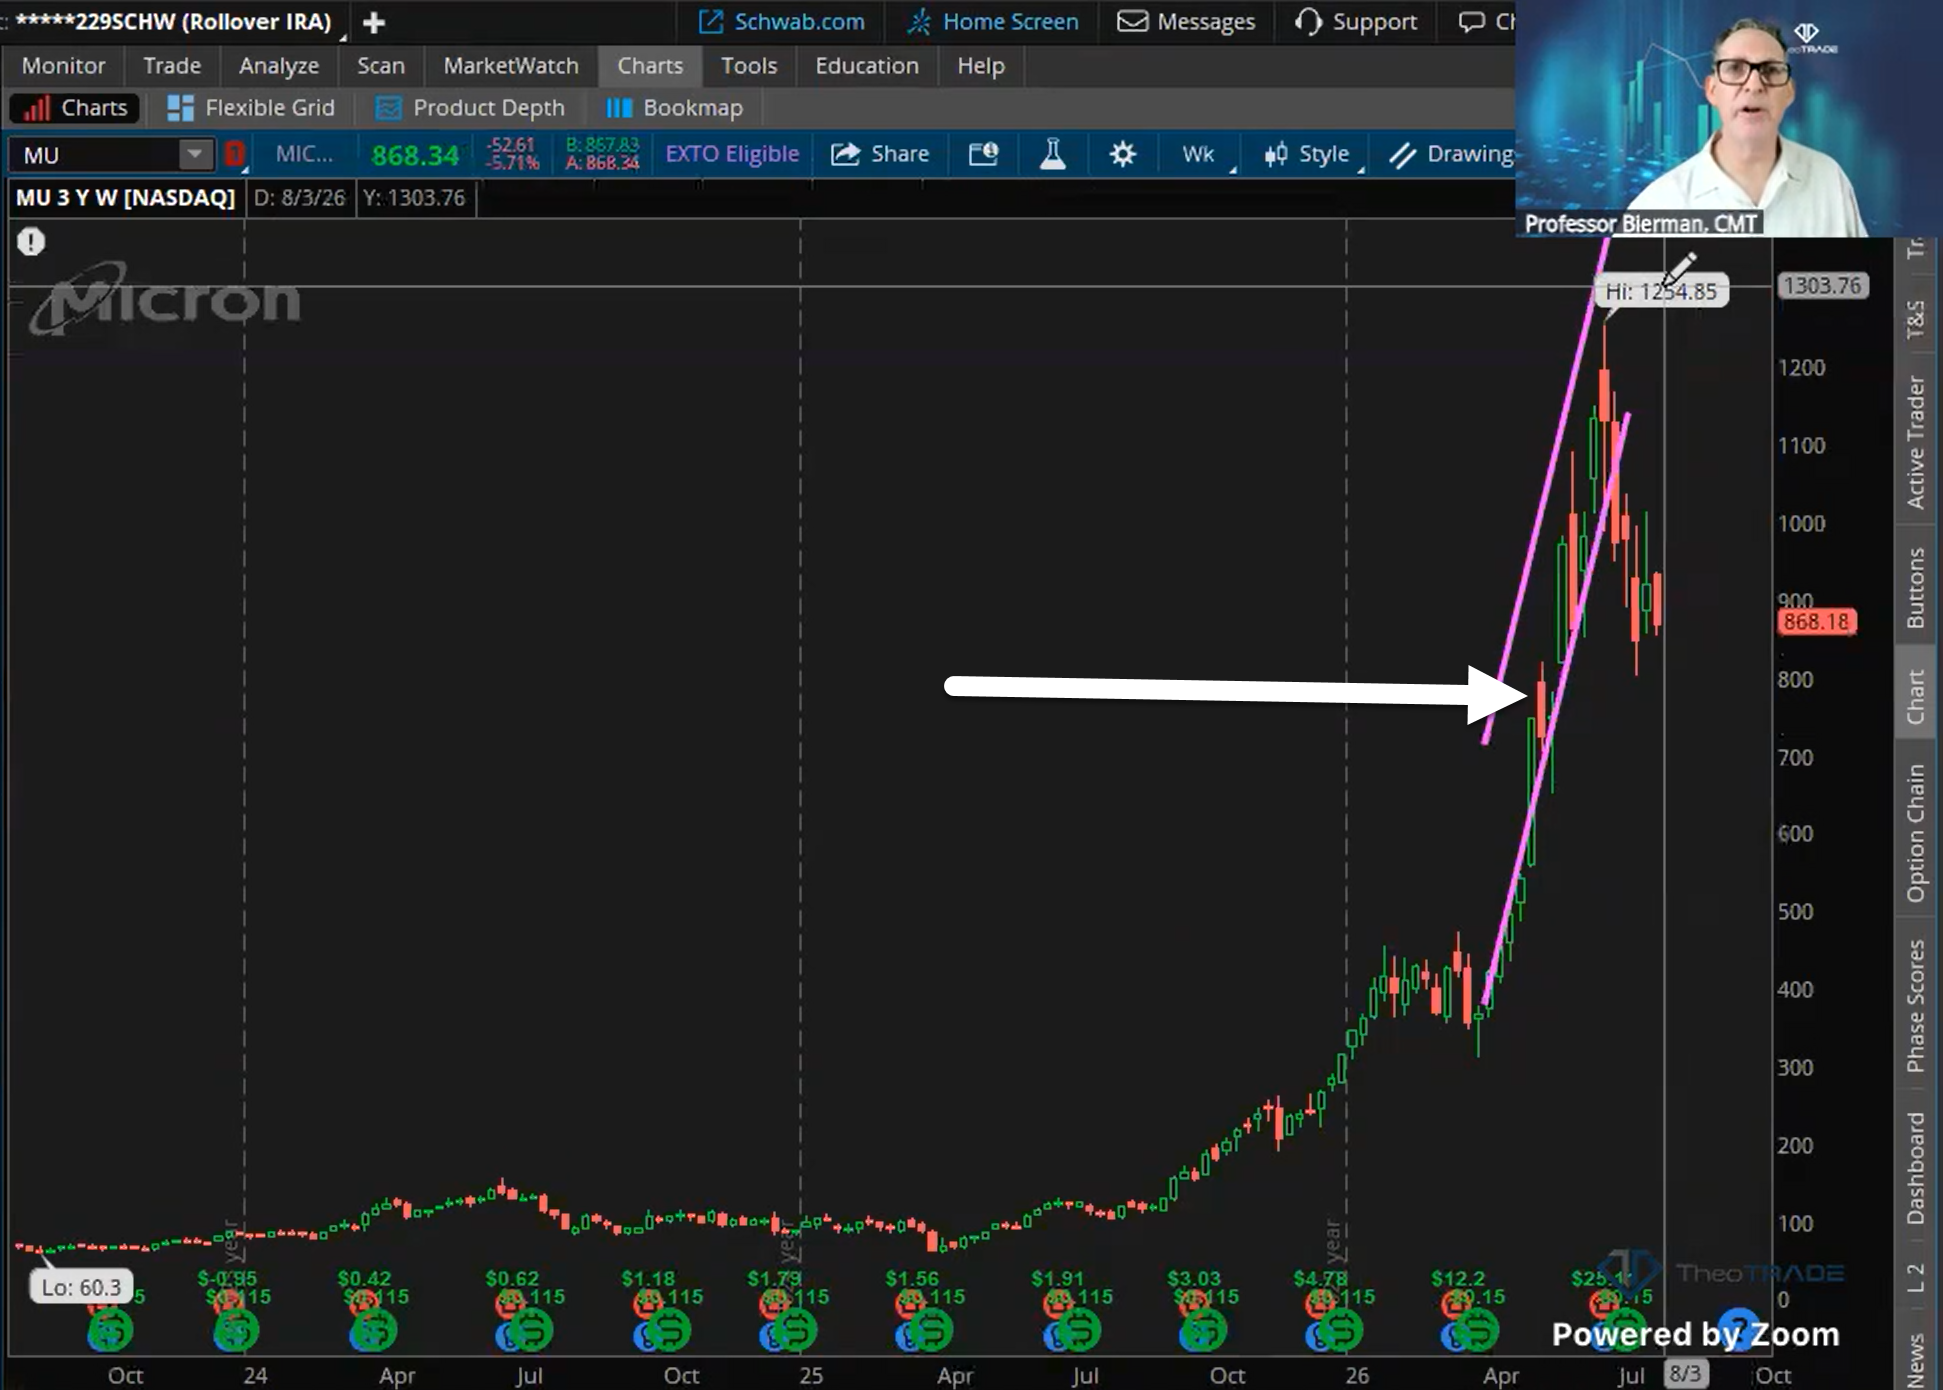This screenshot has width=1943, height=1390.
Task: Click the 1303.76 price axis label
Action: (1822, 286)
